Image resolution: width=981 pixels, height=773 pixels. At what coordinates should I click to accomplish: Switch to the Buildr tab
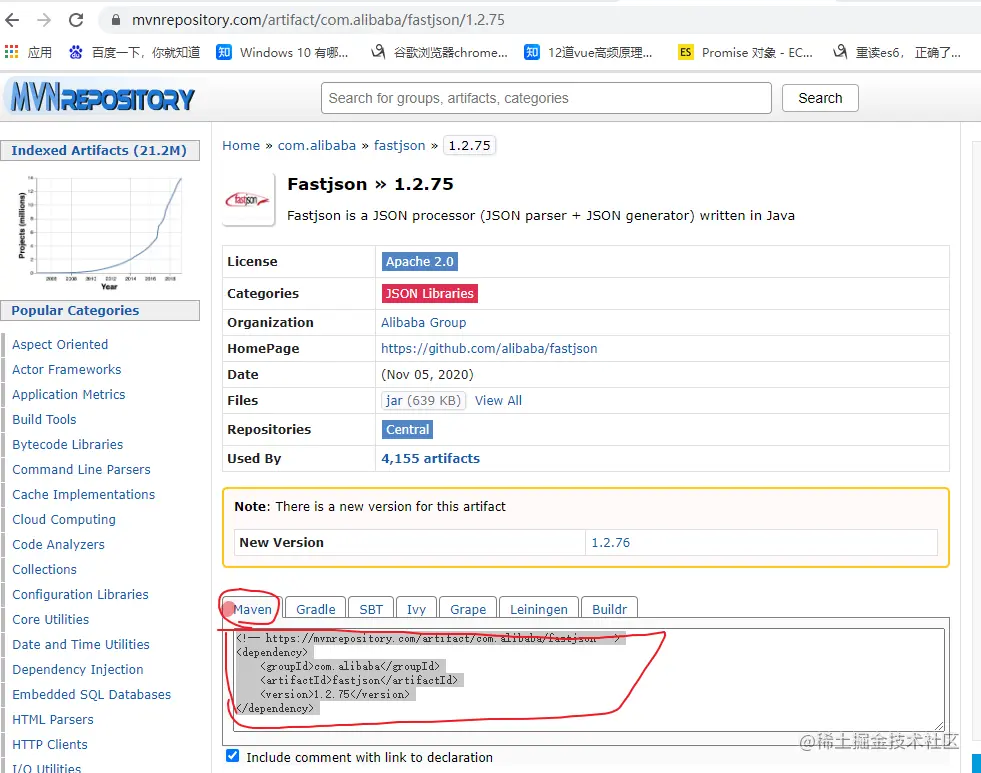609,609
